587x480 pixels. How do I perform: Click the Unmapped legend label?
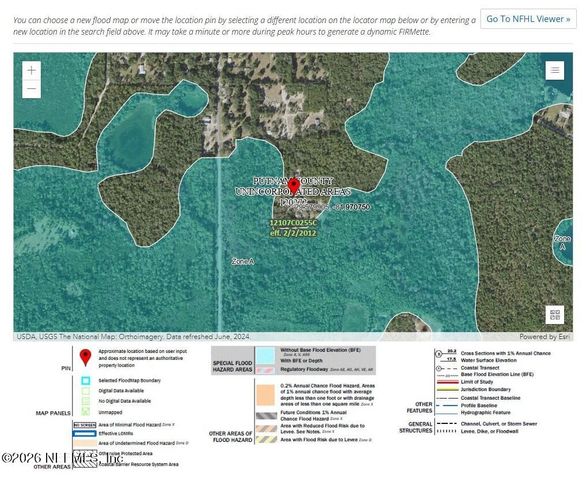pyautogui.click(x=110, y=412)
